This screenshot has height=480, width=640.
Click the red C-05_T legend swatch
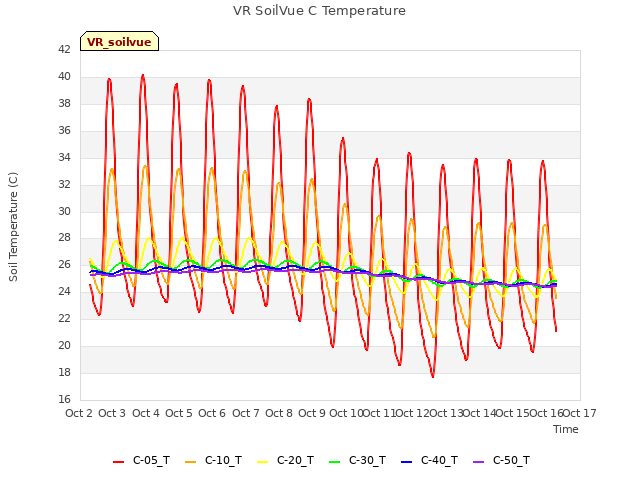tap(118, 462)
